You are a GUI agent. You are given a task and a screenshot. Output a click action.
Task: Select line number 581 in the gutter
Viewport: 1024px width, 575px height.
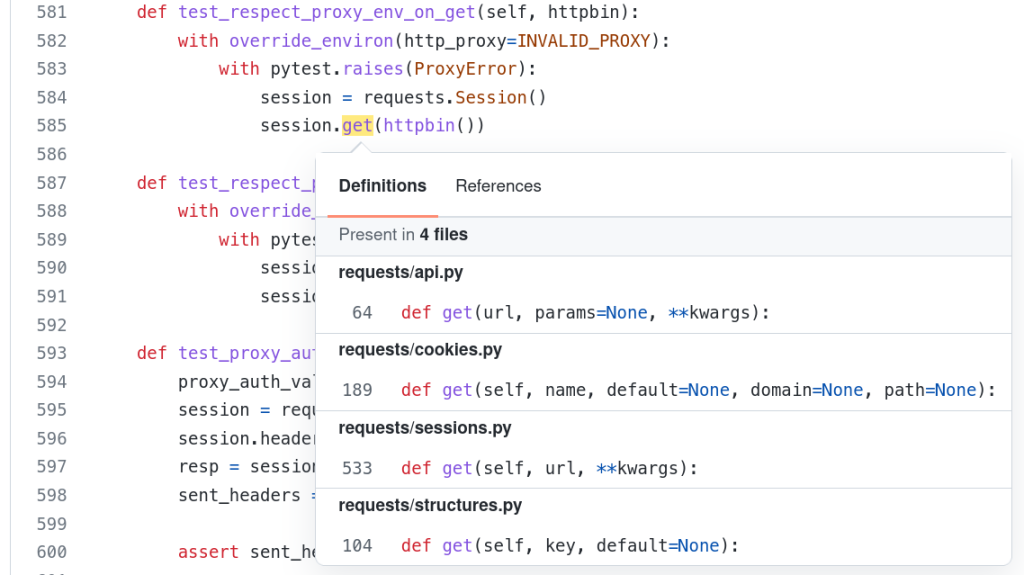(x=50, y=12)
